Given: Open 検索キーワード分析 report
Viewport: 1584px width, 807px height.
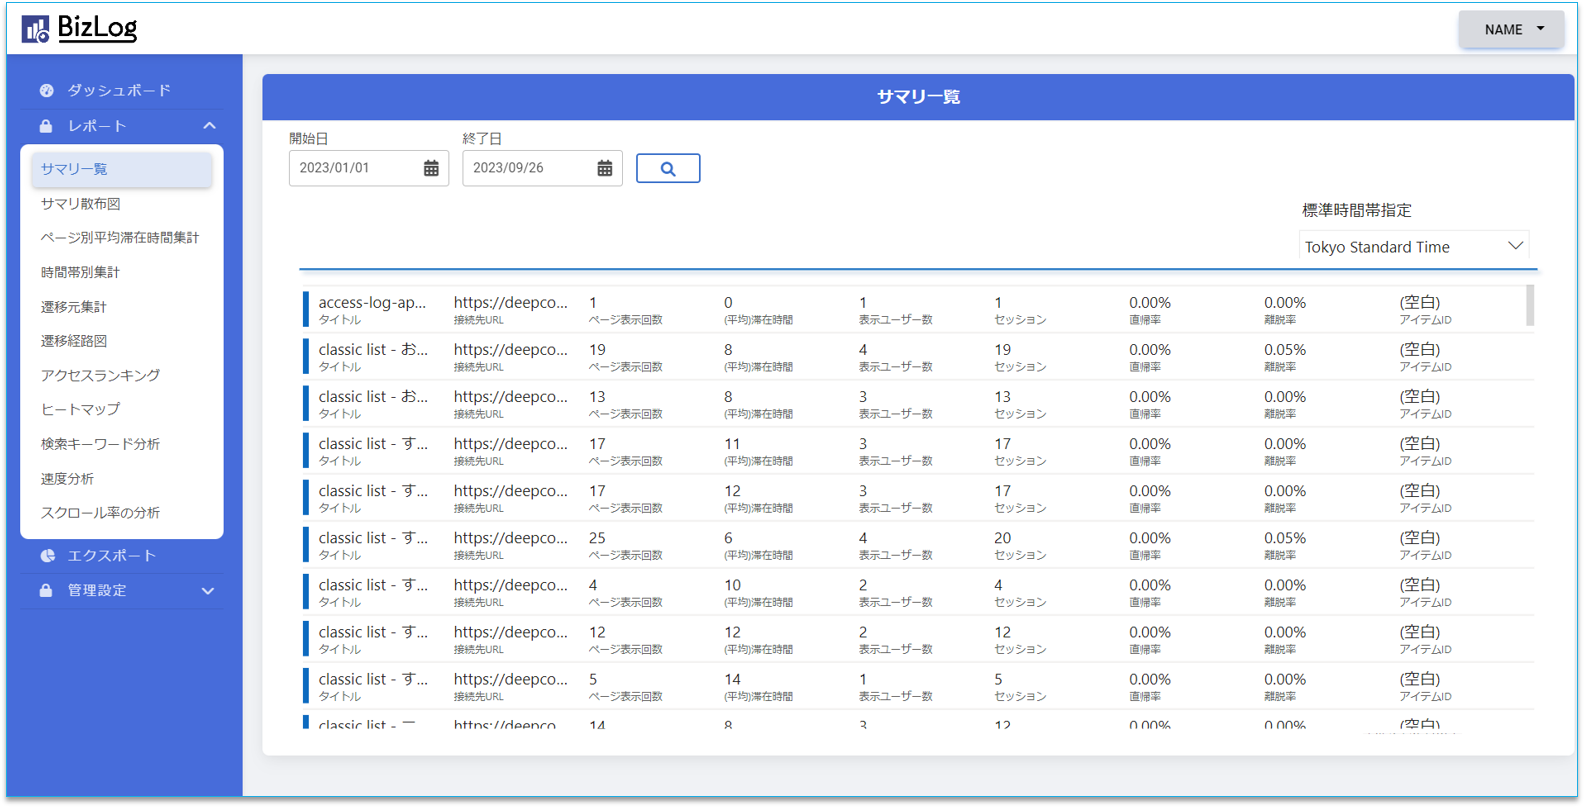Looking at the screenshot, I should (x=100, y=444).
